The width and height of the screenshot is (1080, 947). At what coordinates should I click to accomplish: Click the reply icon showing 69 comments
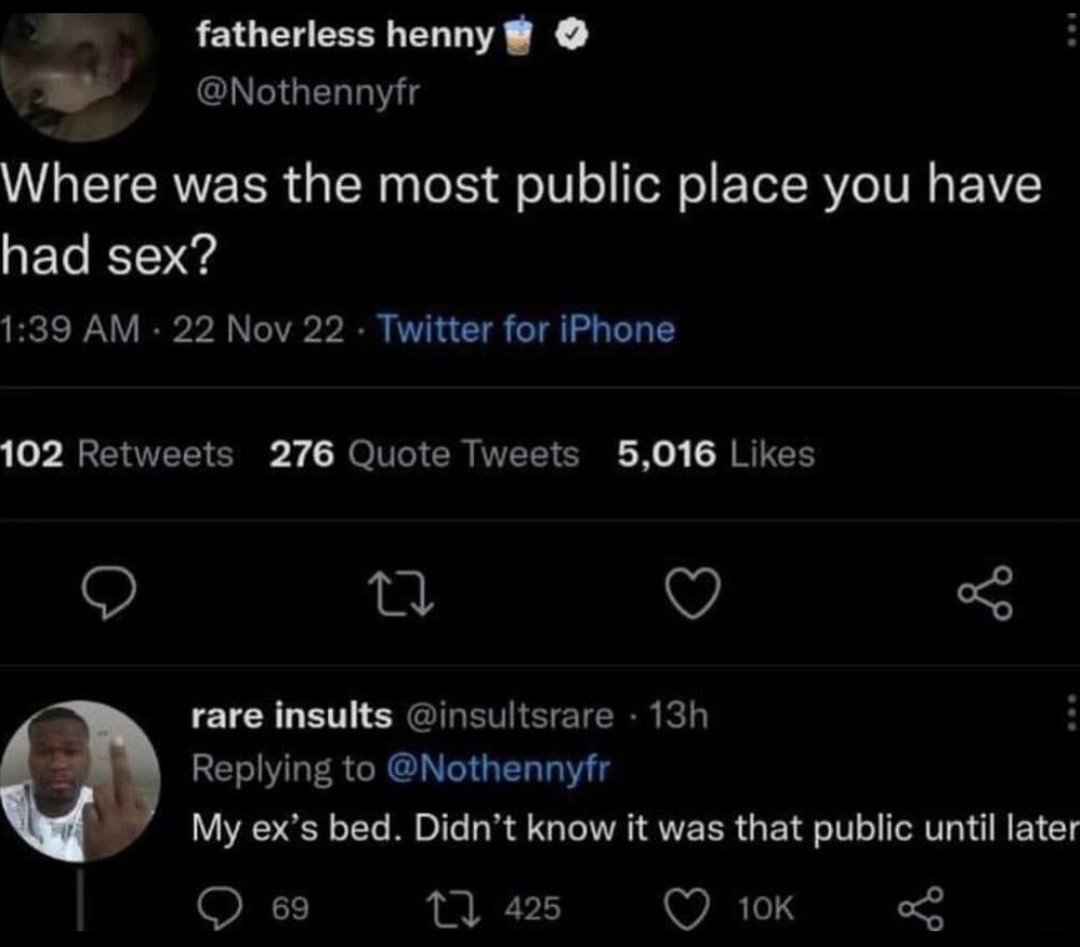(217, 907)
